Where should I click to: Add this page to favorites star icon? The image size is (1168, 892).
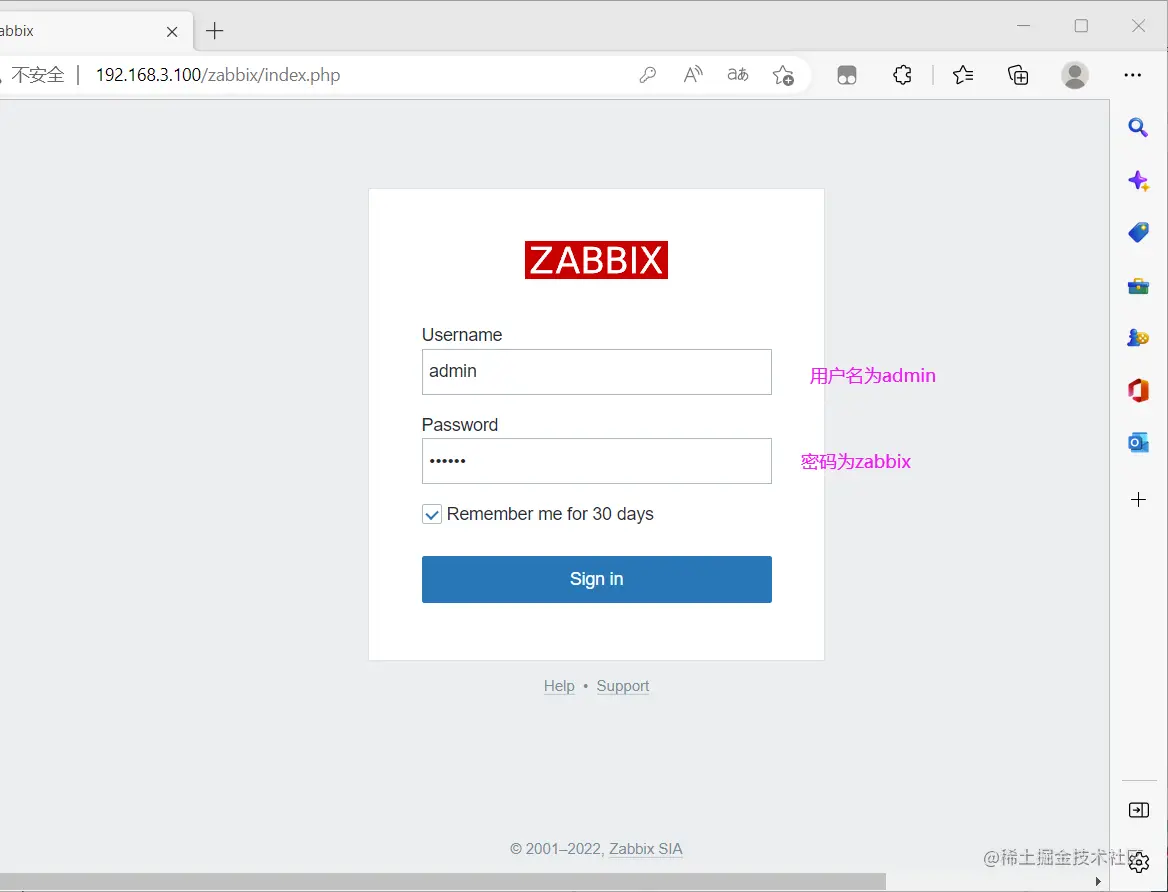click(783, 75)
